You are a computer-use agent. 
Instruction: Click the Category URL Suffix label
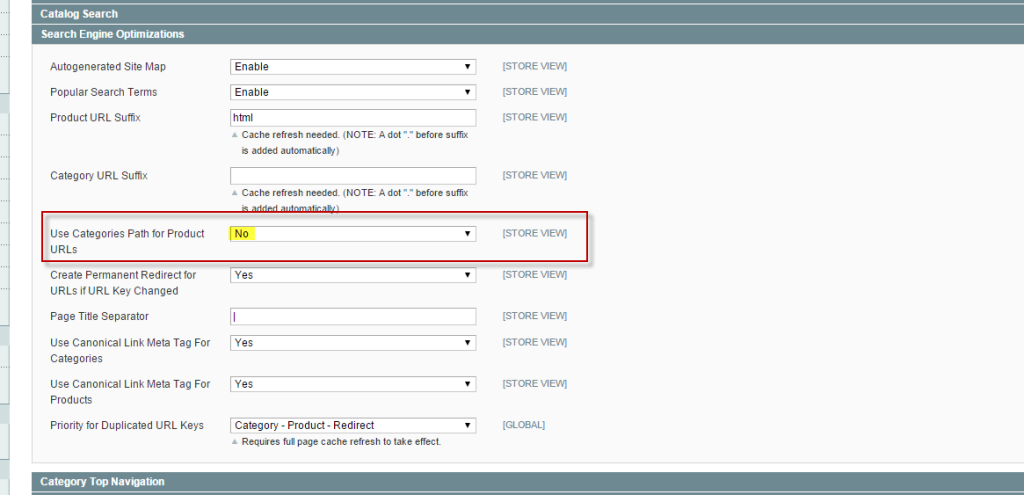point(99,176)
